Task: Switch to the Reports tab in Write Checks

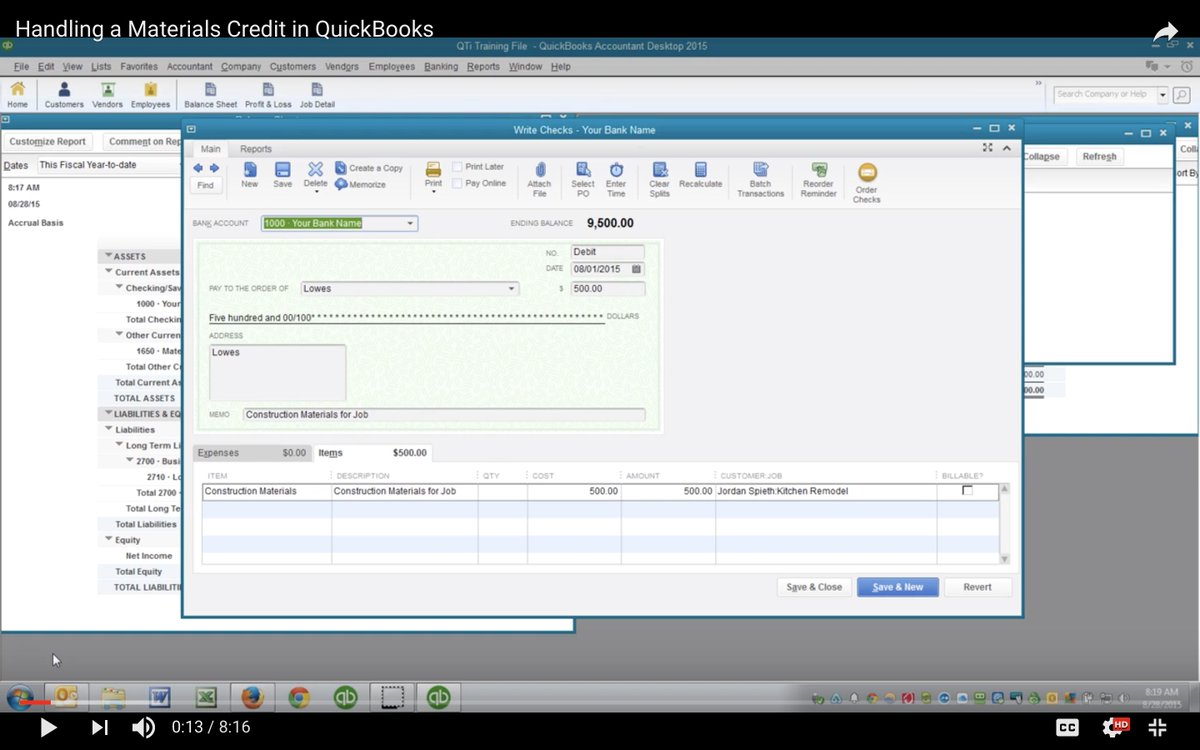Action: (x=256, y=149)
